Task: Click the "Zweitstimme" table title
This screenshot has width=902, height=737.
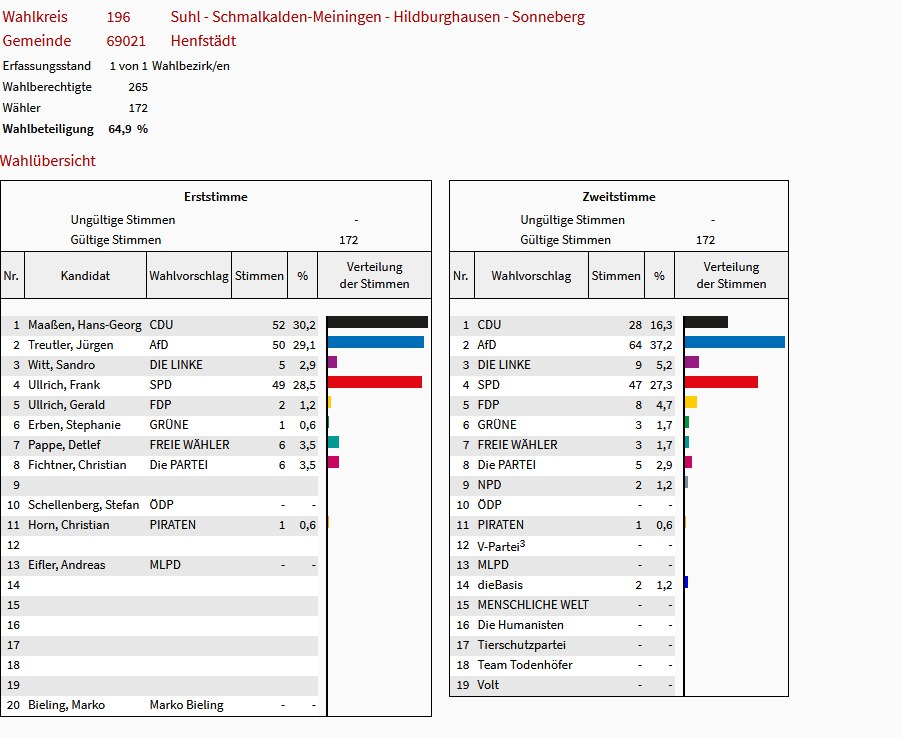Action: point(619,197)
